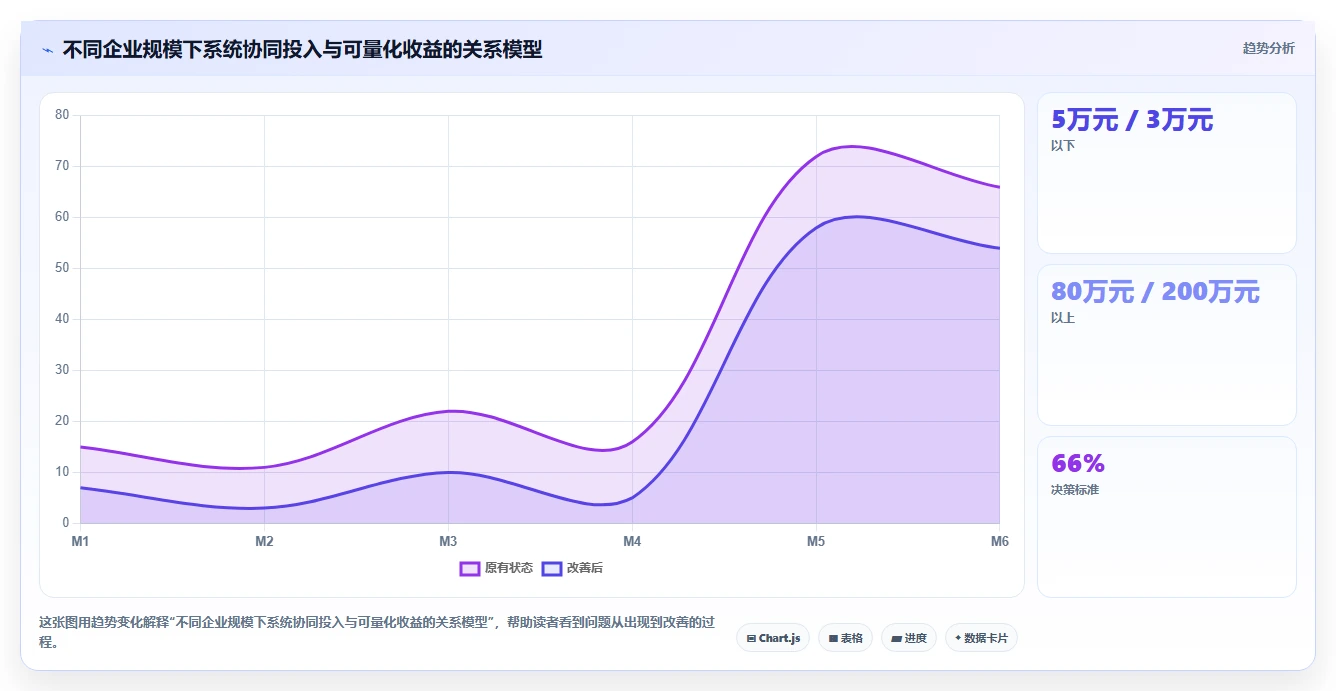The height and width of the screenshot is (691, 1336).
Task: Click the 60 value on the y-axis
Action: click(62, 217)
